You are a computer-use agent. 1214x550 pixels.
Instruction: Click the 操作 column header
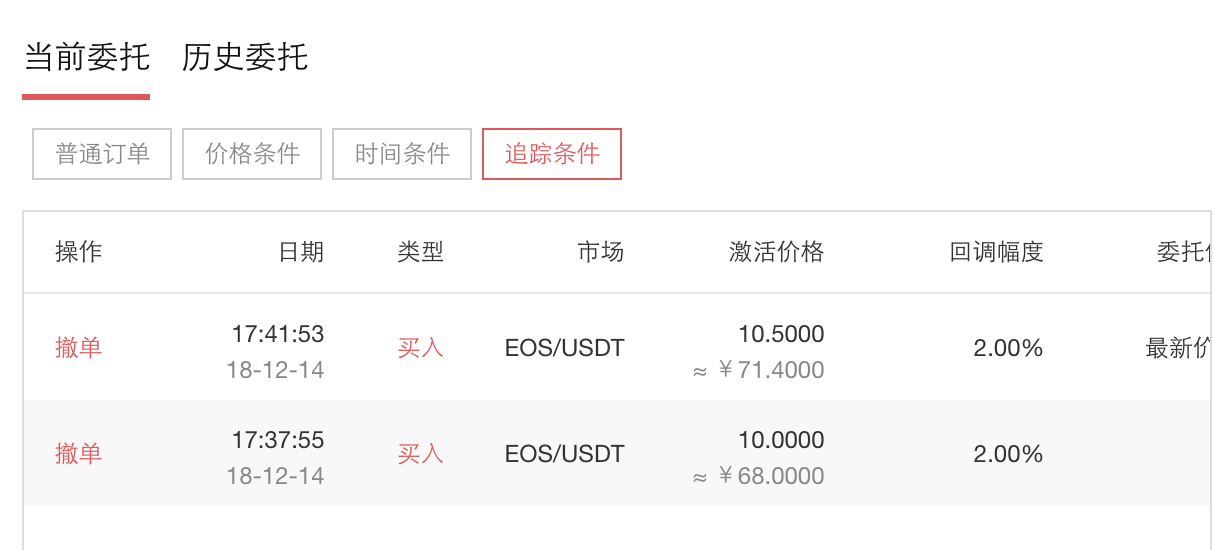78,252
